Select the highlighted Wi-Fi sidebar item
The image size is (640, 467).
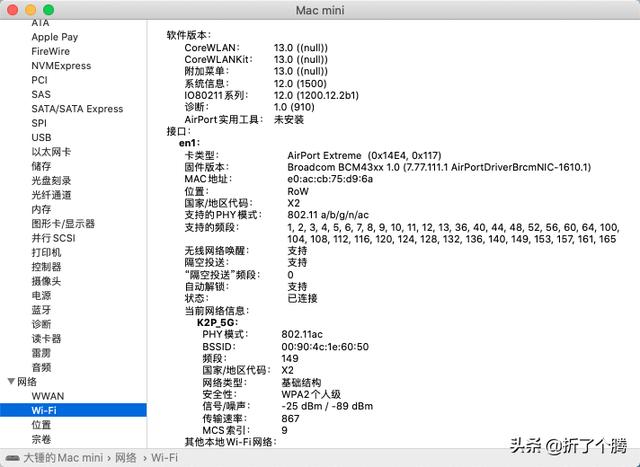pos(73,410)
